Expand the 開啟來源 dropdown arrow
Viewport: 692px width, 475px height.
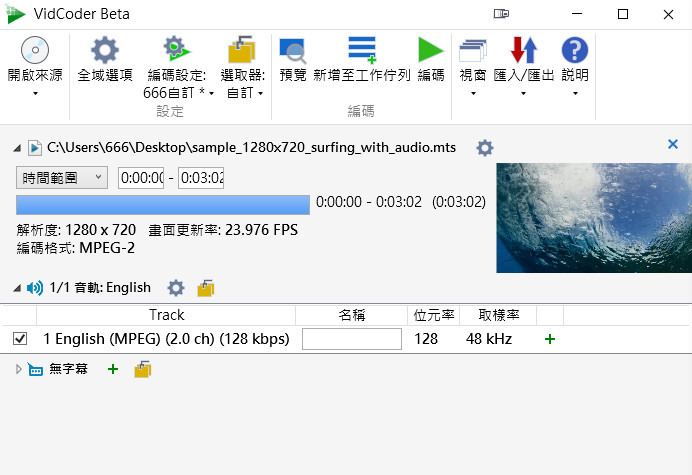[35, 94]
